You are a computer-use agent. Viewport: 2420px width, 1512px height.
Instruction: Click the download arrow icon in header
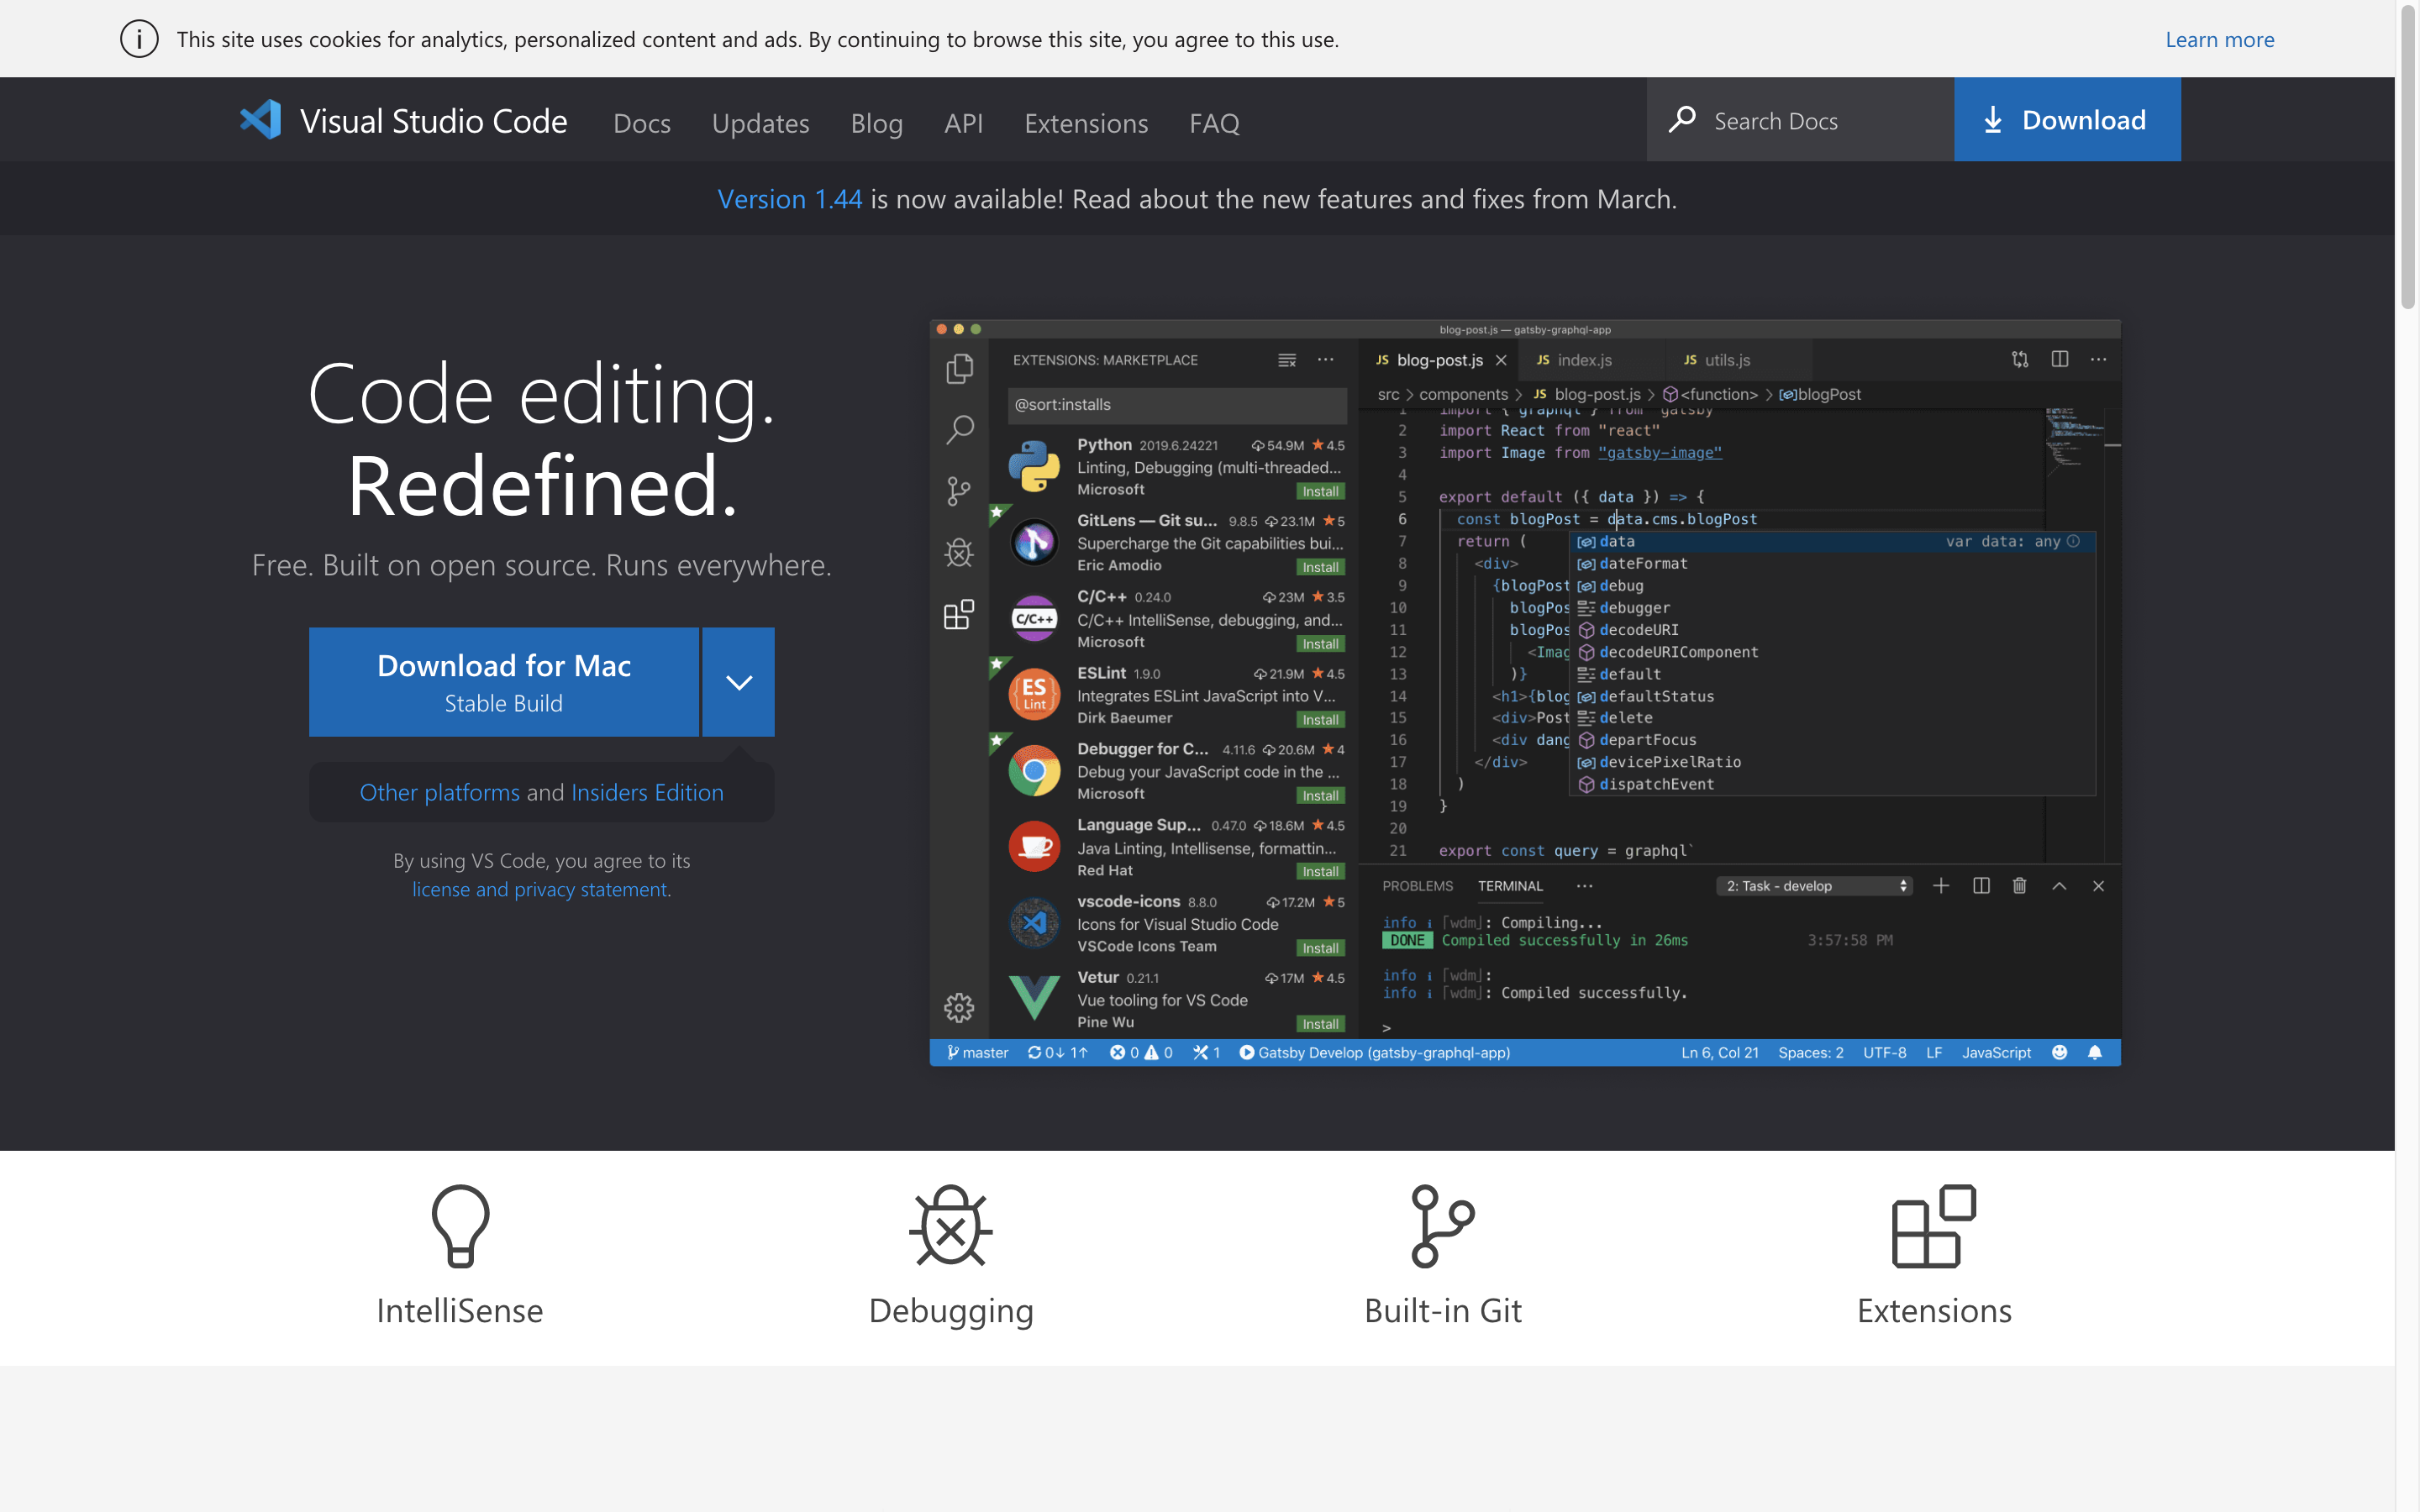[x=1993, y=120]
